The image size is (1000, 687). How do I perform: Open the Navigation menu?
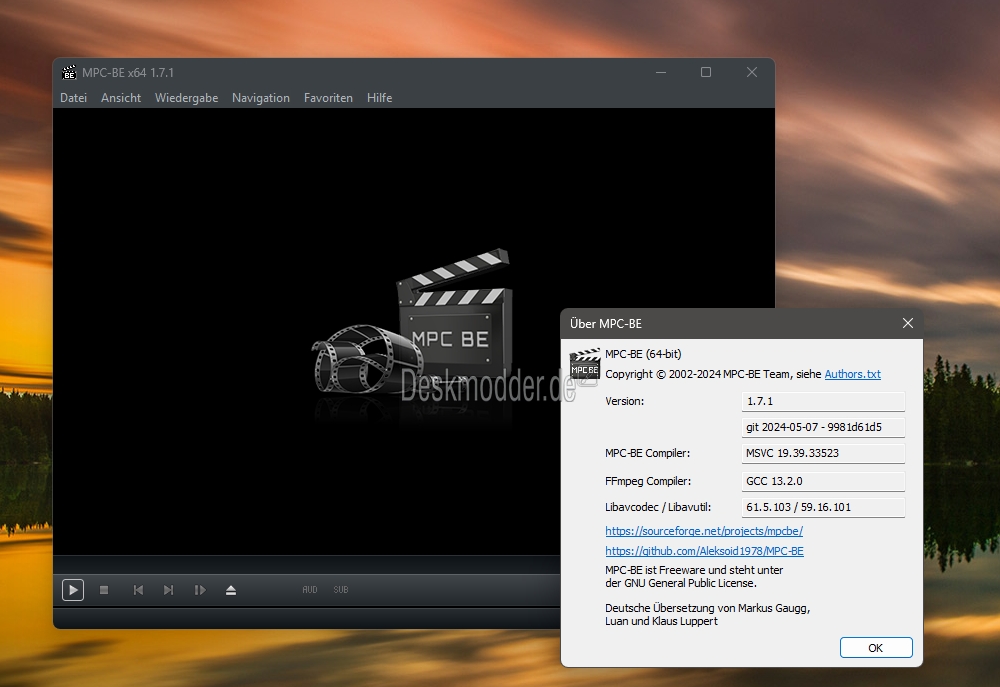tap(261, 98)
